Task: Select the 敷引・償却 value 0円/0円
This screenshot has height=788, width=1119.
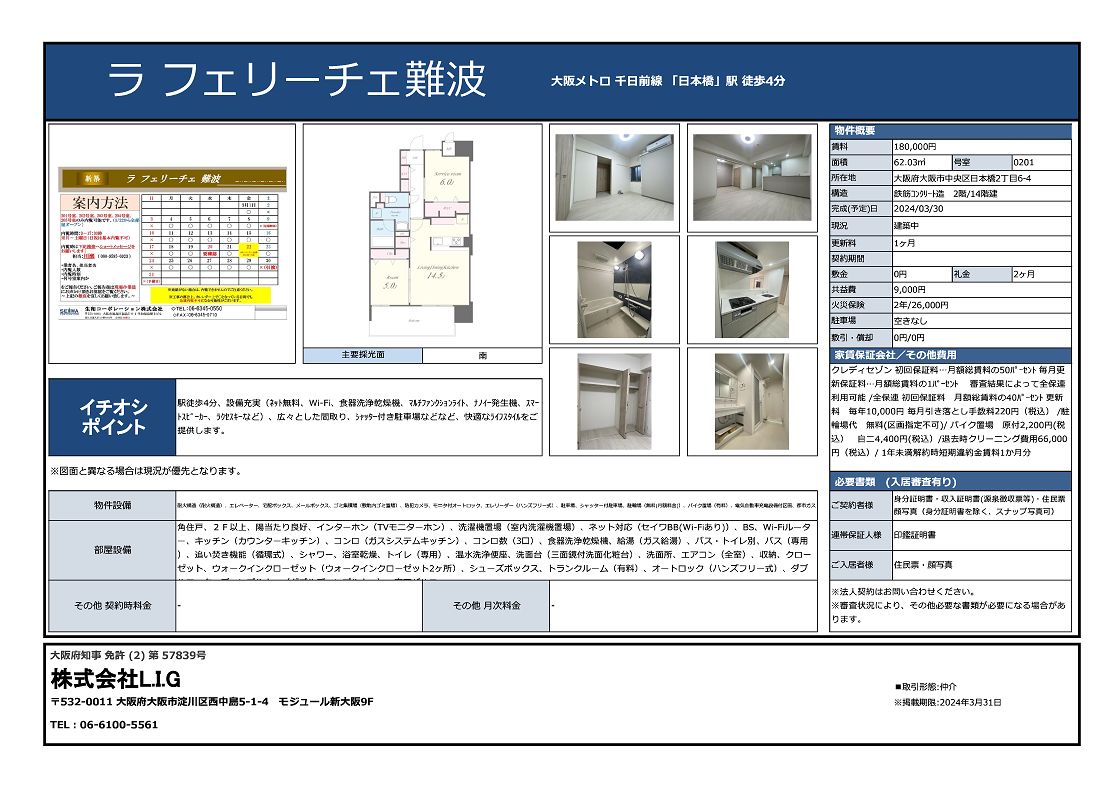Action: (908, 337)
